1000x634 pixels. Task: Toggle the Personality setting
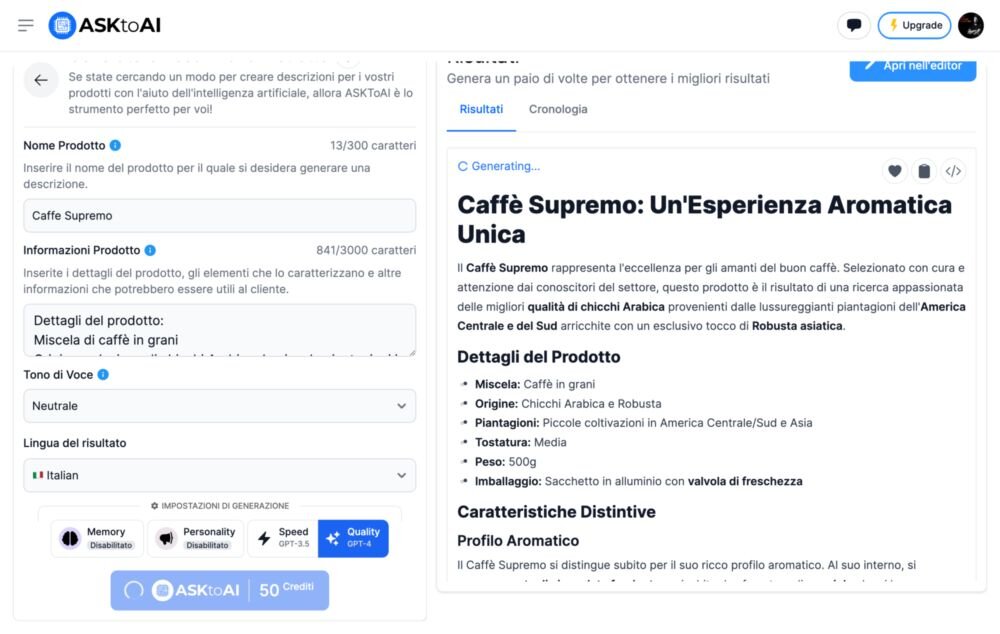(195, 538)
